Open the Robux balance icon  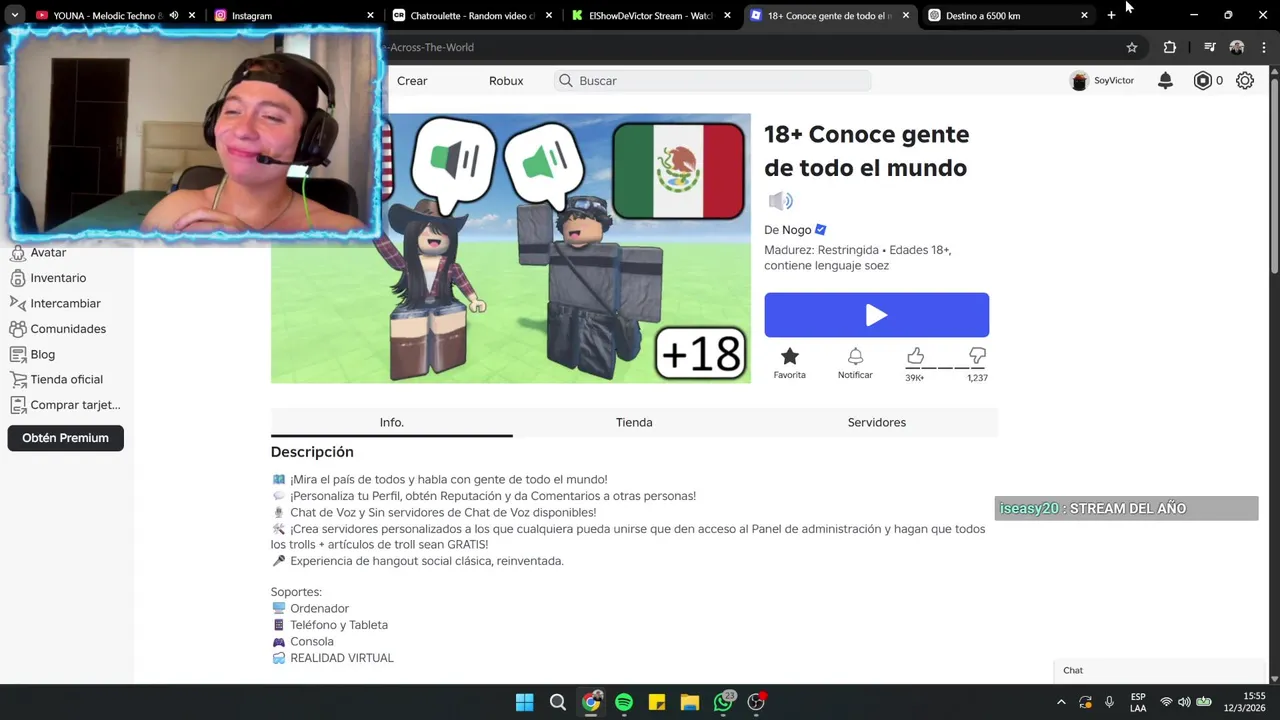pos(1202,81)
